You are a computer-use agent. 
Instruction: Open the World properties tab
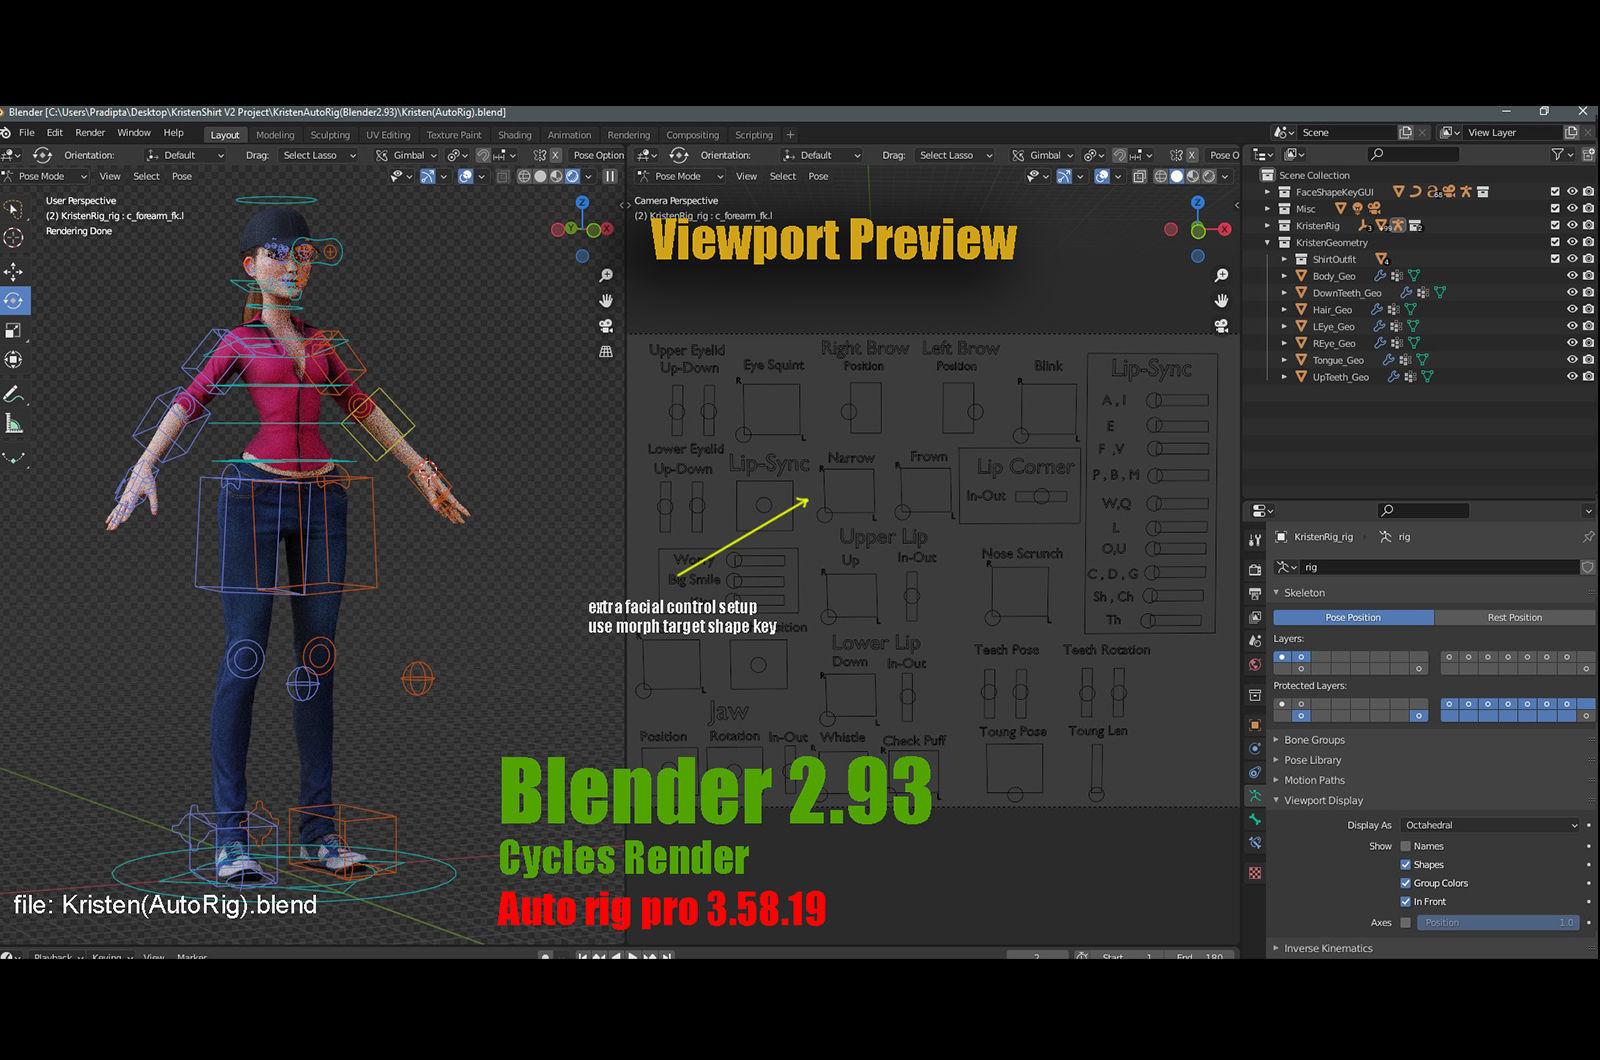(x=1255, y=665)
